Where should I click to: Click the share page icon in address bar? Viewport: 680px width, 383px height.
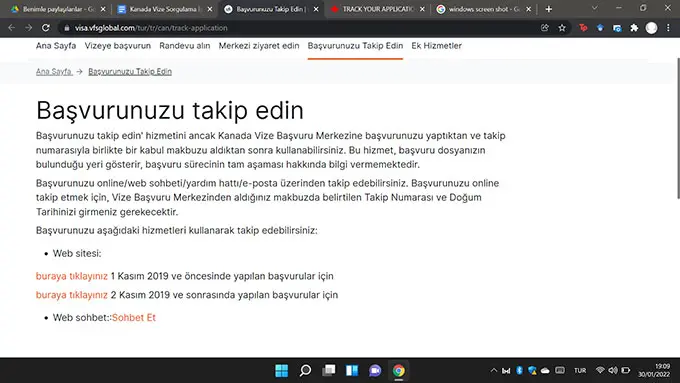(545, 28)
